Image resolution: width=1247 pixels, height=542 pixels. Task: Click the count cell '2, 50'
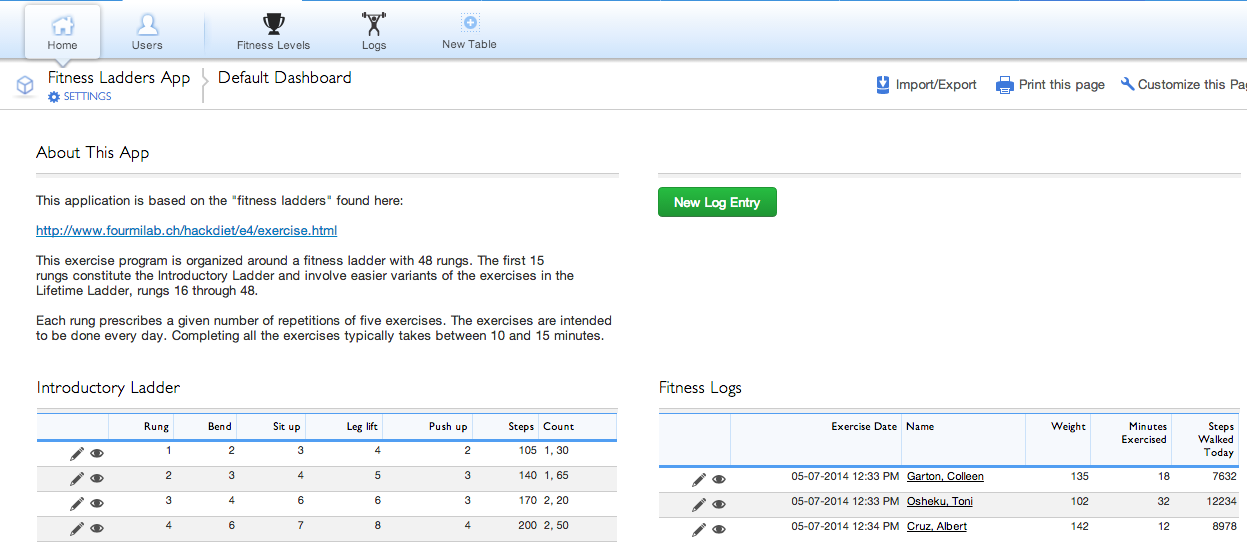(558, 526)
